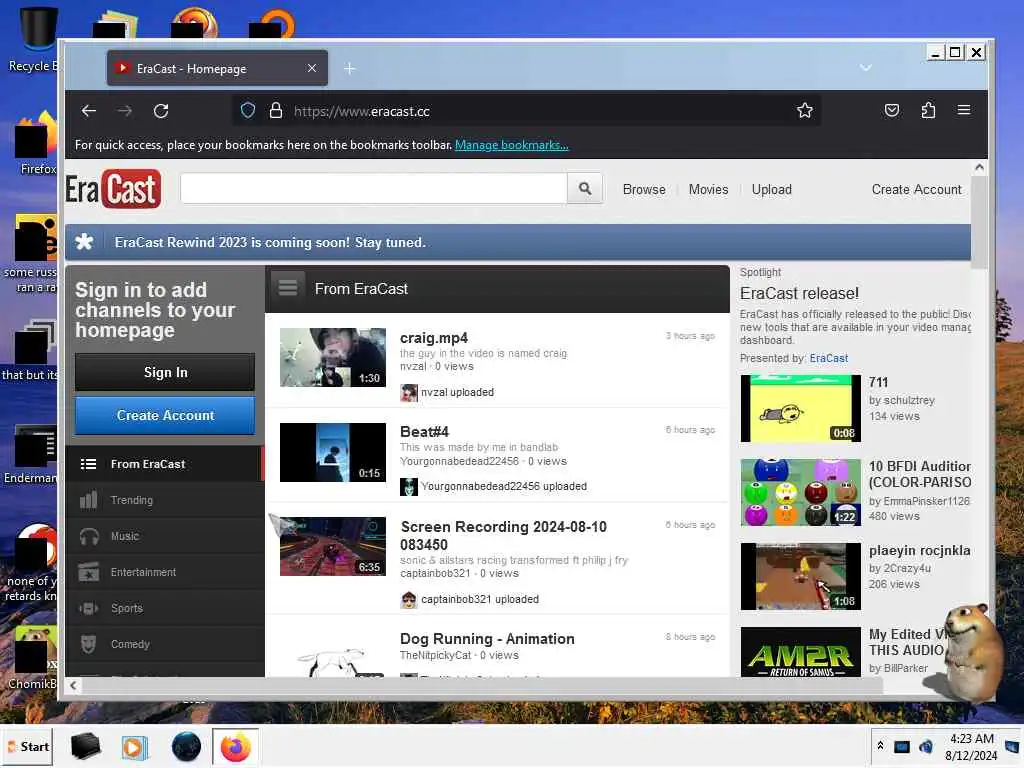Open the Manage bookmarks link
This screenshot has width=1024, height=768.
pos(511,145)
